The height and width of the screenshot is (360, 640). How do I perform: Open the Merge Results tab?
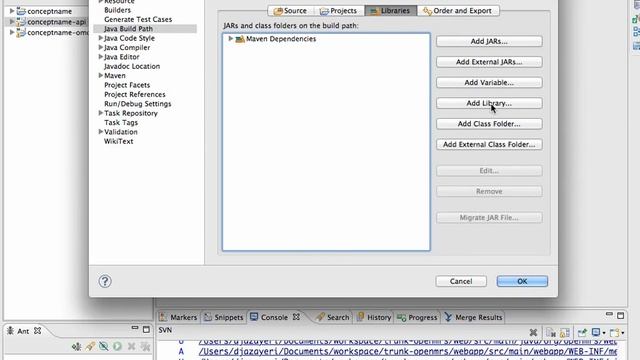tap(473, 317)
